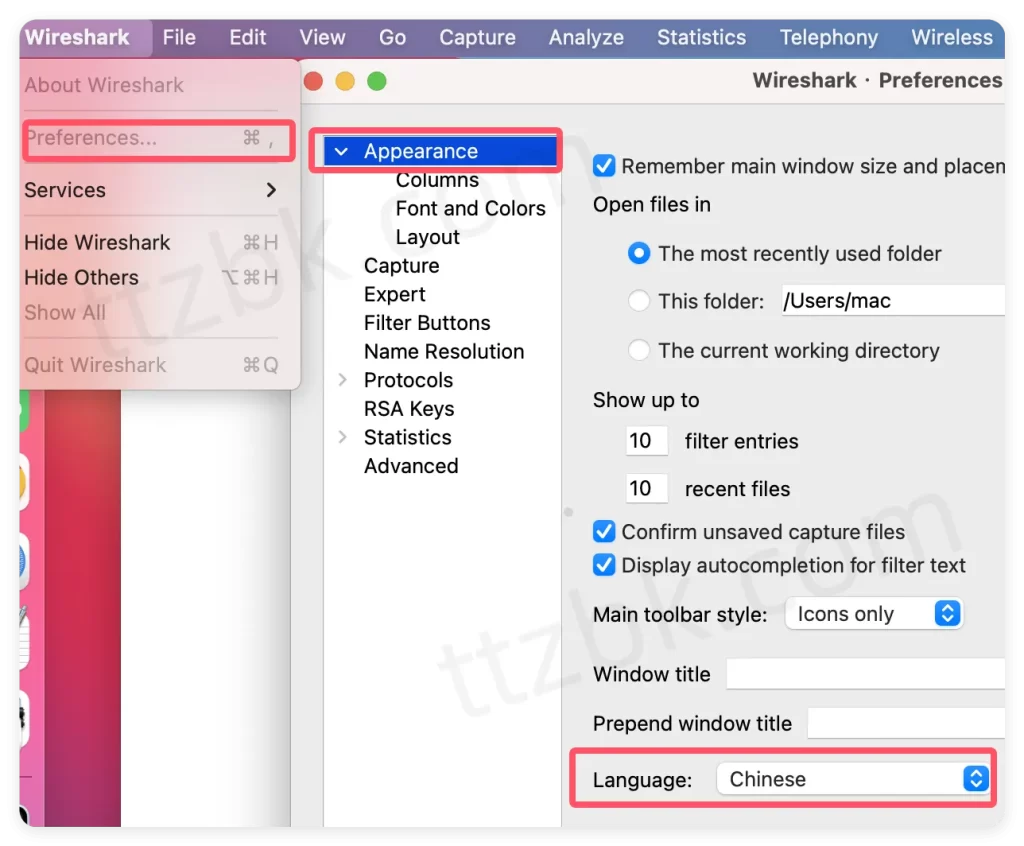The image size is (1024, 846).
Task: Open the Analyze menu
Action: (x=585, y=37)
